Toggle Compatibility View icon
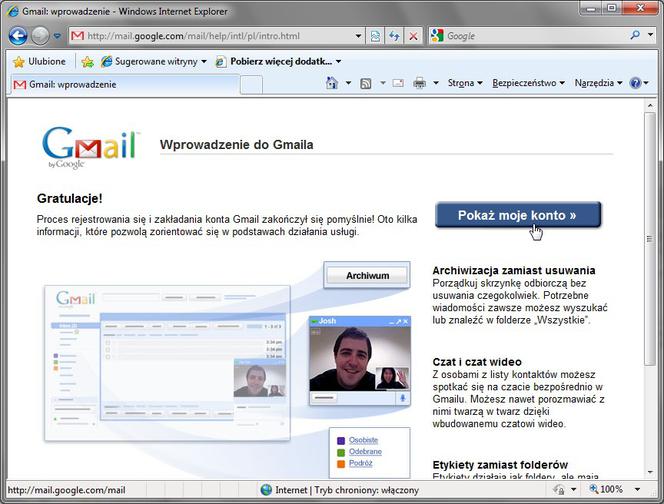 (375, 36)
